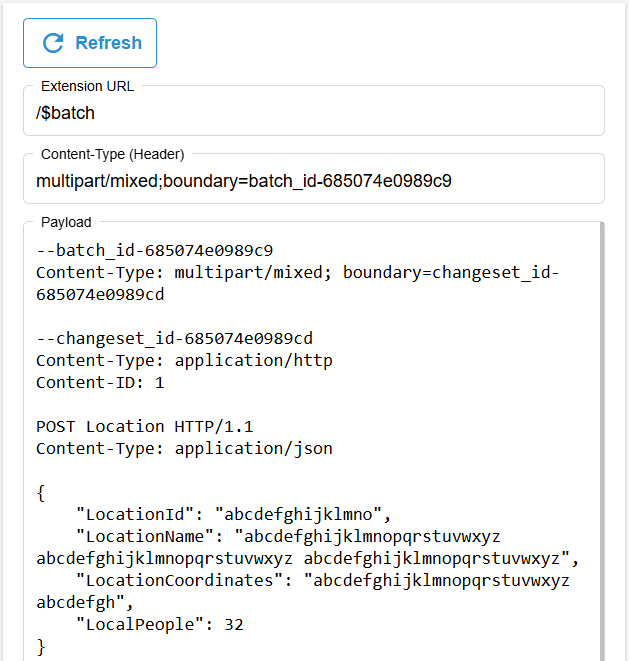Screen dimensions: 629x661
Task: Place cursor on the --changeset_id-685074e0989cd payload line
Action: coord(175,339)
